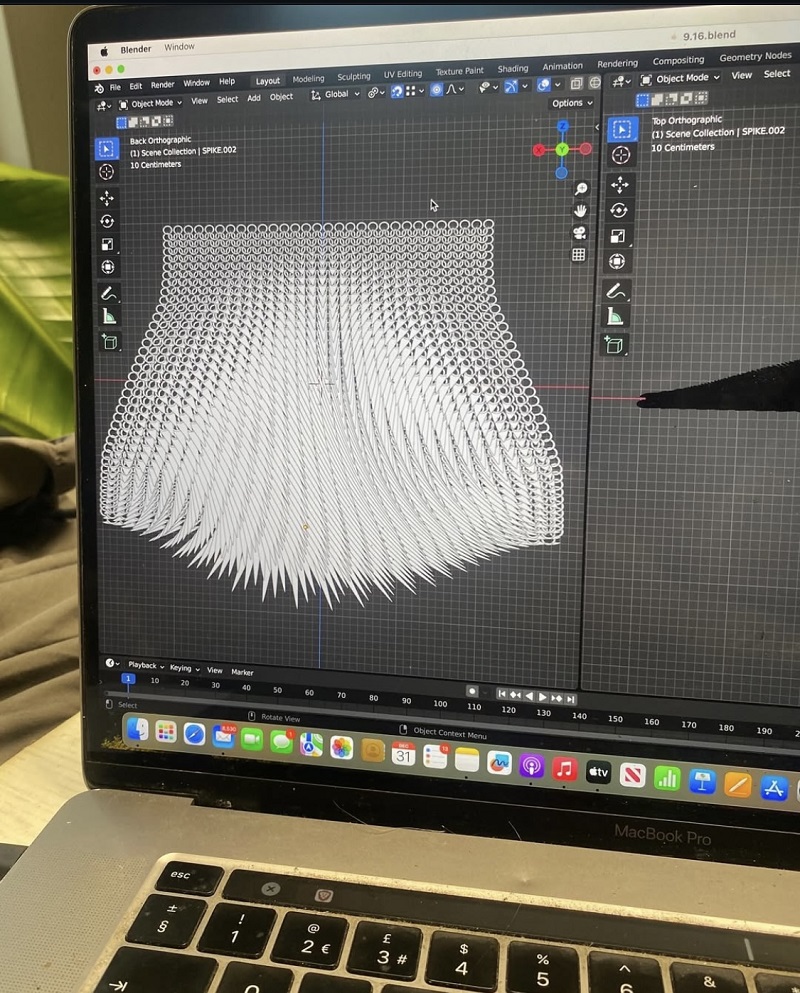Toggle camera view with the camera icon
The image size is (800, 993).
point(579,232)
